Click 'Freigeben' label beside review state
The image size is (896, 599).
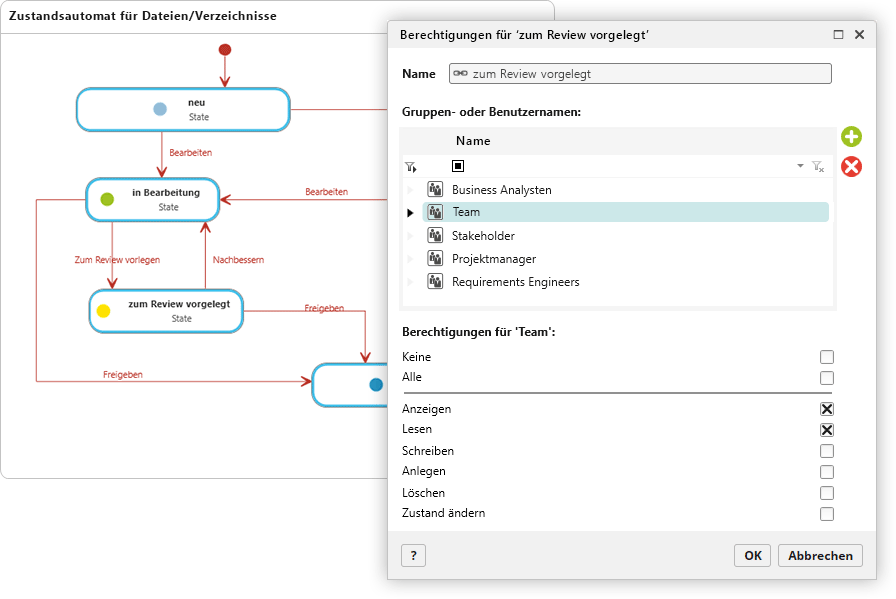(x=324, y=308)
